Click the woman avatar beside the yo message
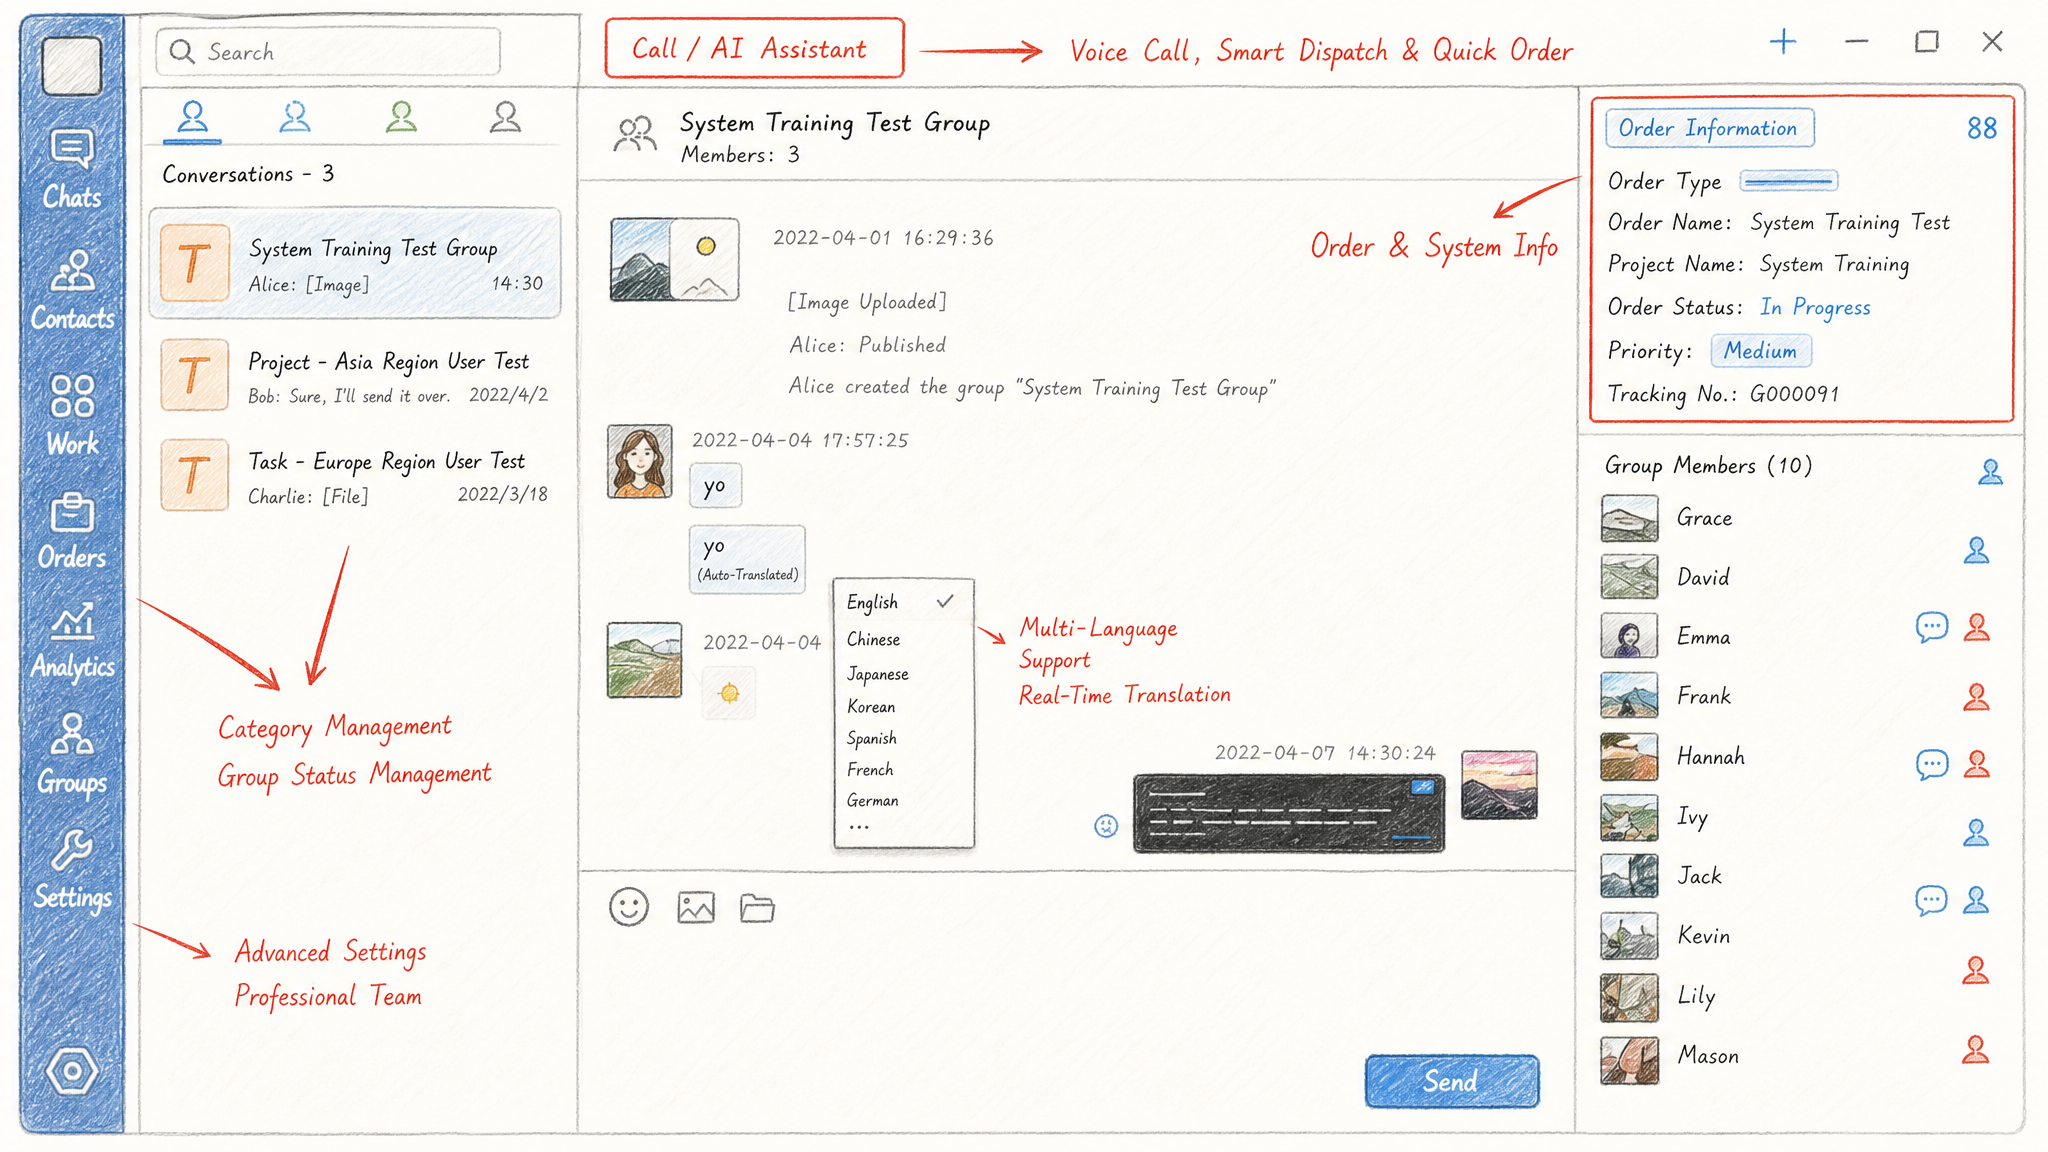This screenshot has height=1152, width=2048. tap(640, 461)
